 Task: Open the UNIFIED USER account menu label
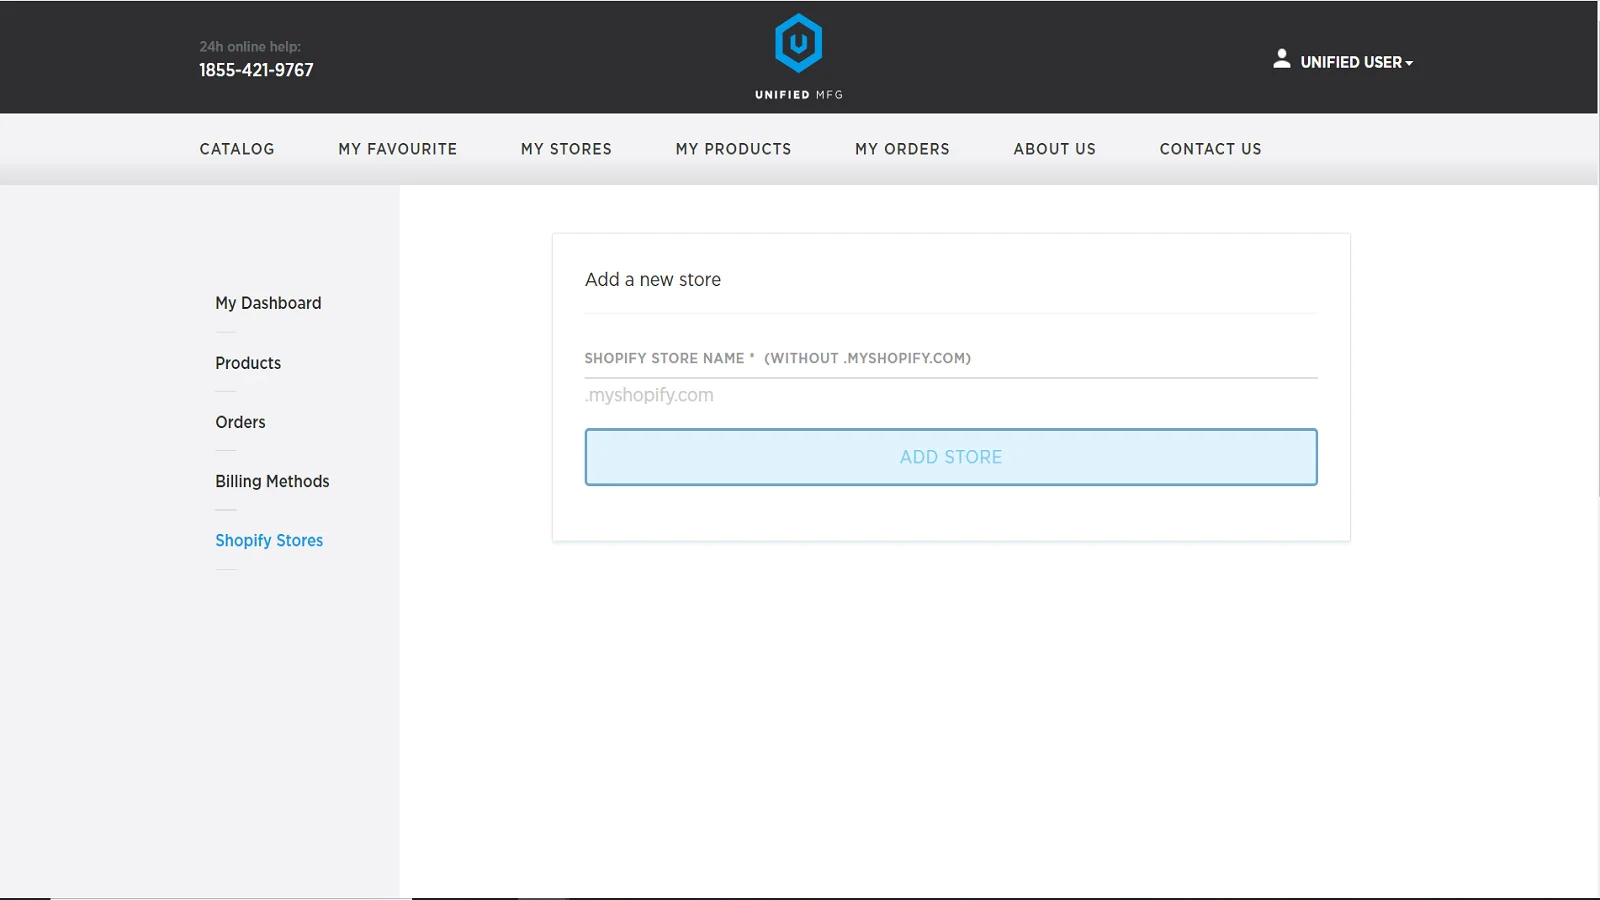[x=1350, y=62]
